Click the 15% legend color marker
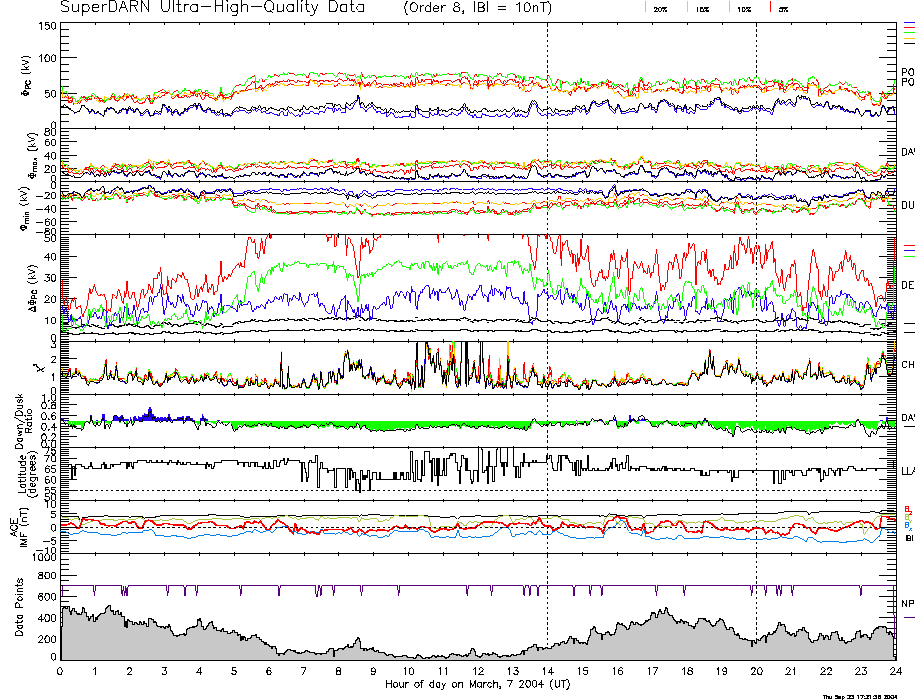The height and width of the screenshot is (700, 915). (688, 8)
